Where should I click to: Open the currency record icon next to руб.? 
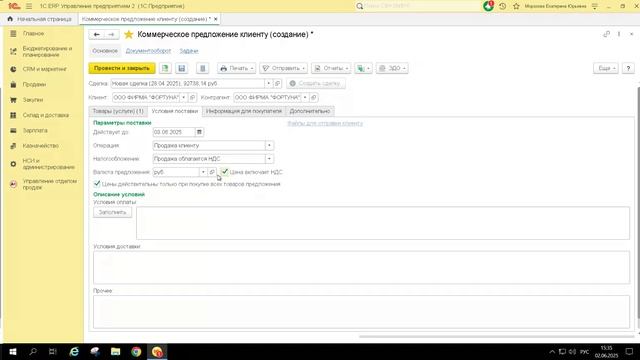click(x=211, y=172)
